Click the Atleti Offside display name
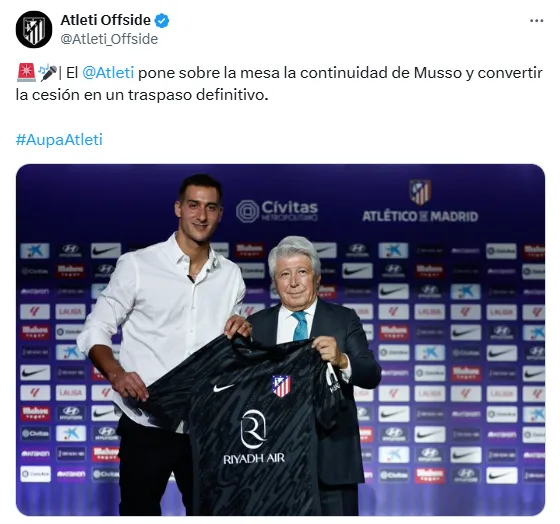This screenshot has height=524, width=560. [105, 20]
